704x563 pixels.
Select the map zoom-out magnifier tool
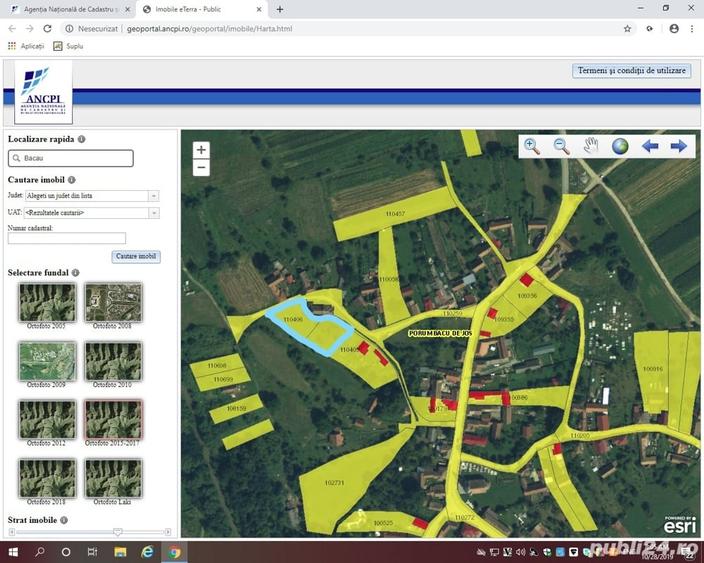click(x=562, y=146)
